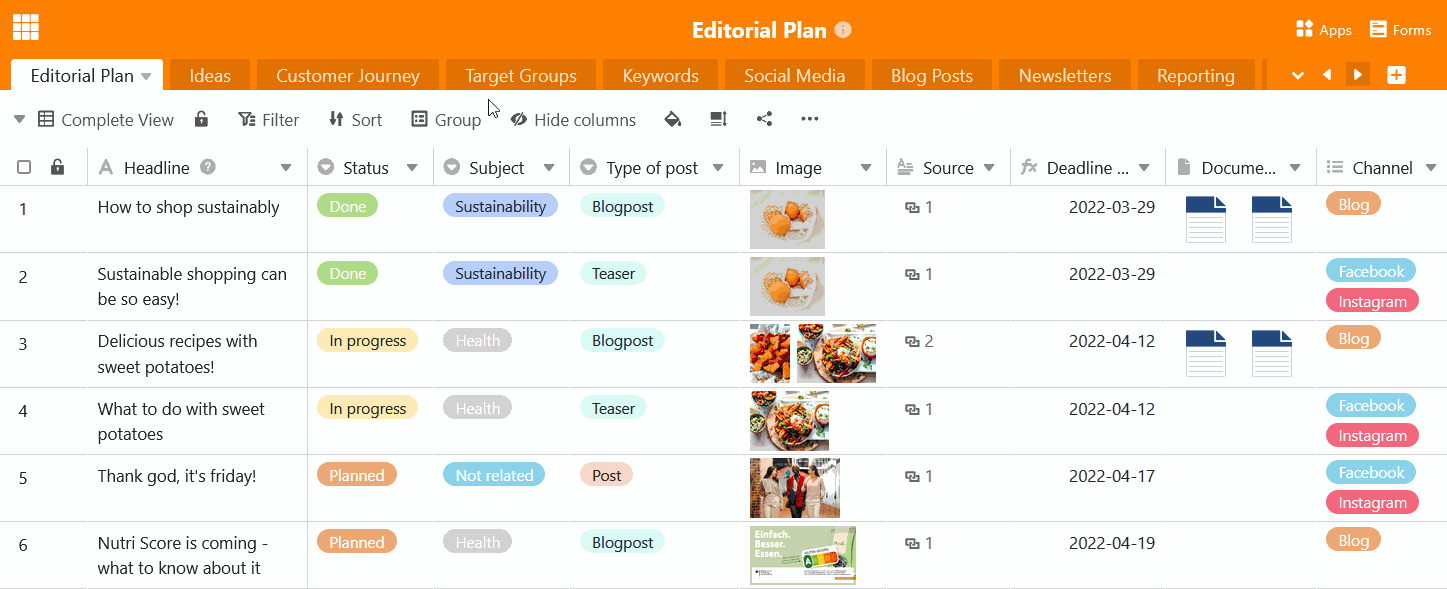
Task: Click the add new table plus icon
Action: coord(1397,75)
